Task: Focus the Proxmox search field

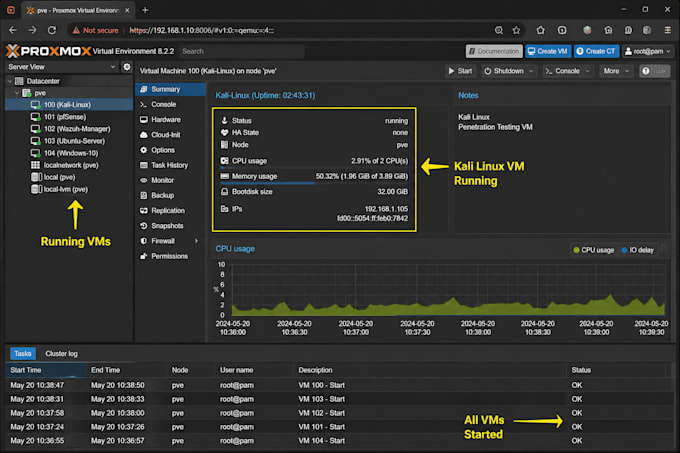Action: [242, 51]
